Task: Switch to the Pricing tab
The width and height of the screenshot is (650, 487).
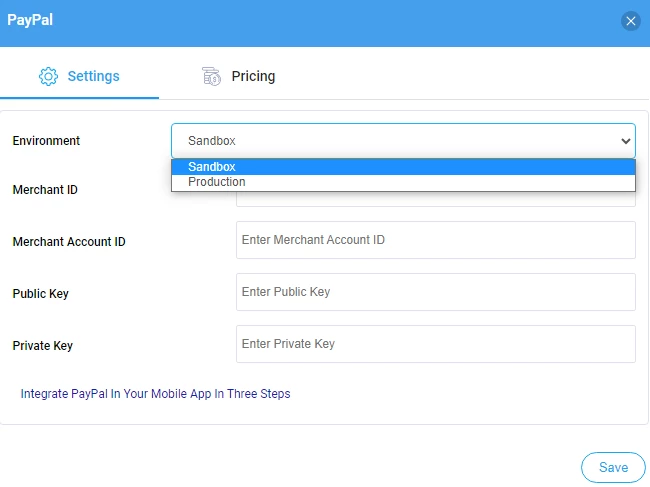Action: coord(238,76)
